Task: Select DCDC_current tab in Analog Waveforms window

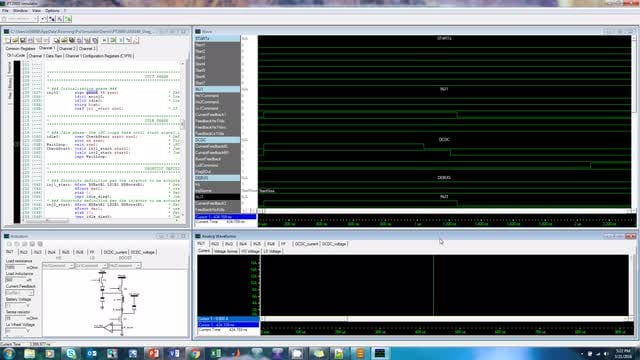Action: (x=306, y=244)
